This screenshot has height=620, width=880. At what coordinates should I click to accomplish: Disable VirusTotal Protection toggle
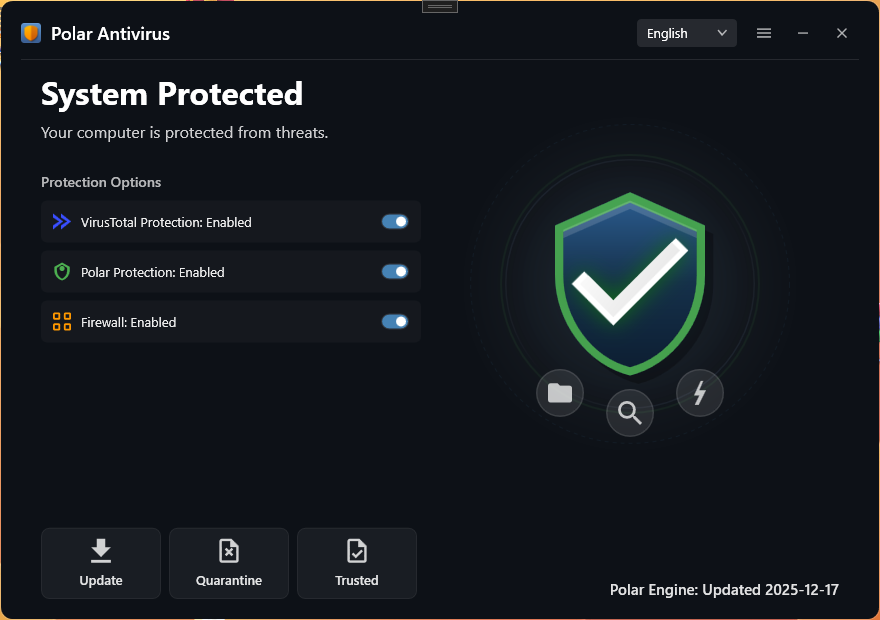pyautogui.click(x=395, y=222)
